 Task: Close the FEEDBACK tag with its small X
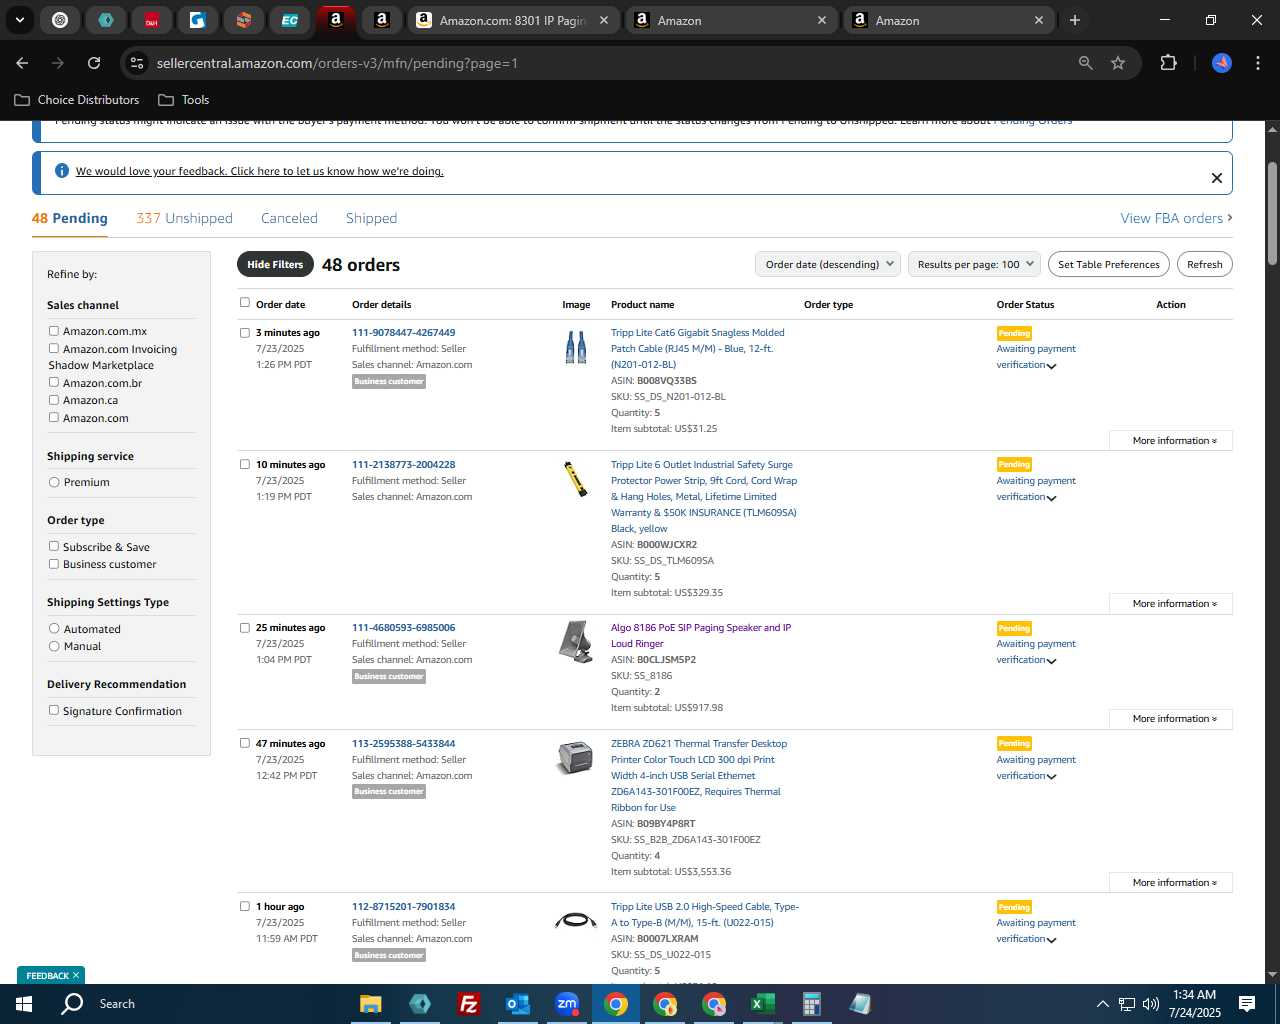click(x=76, y=975)
